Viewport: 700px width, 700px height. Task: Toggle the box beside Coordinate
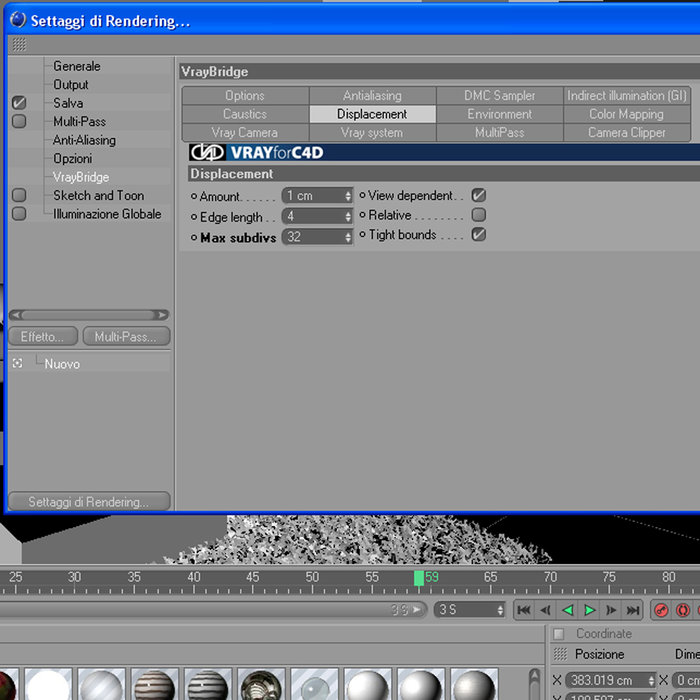[558, 633]
